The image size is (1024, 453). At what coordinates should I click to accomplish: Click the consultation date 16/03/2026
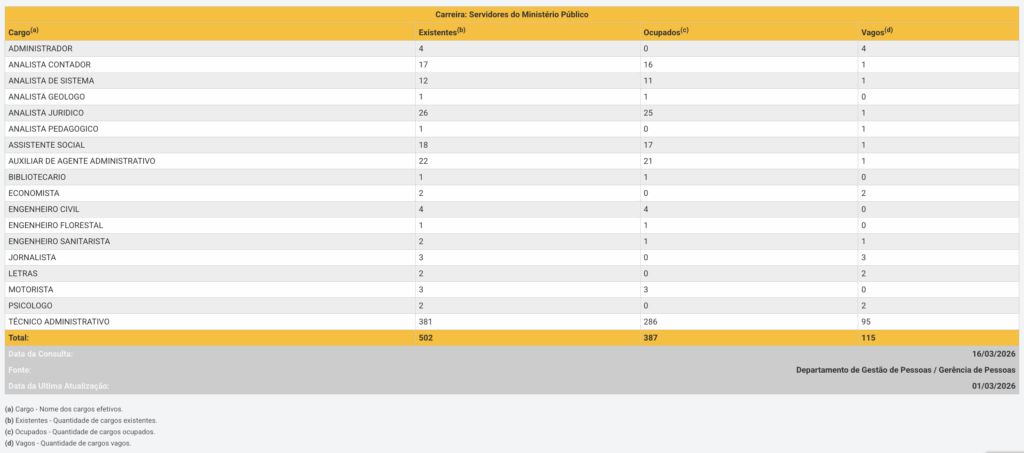coord(993,354)
